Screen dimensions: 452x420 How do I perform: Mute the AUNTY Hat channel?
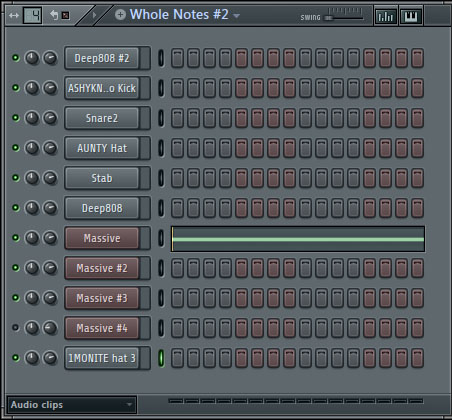coord(15,148)
